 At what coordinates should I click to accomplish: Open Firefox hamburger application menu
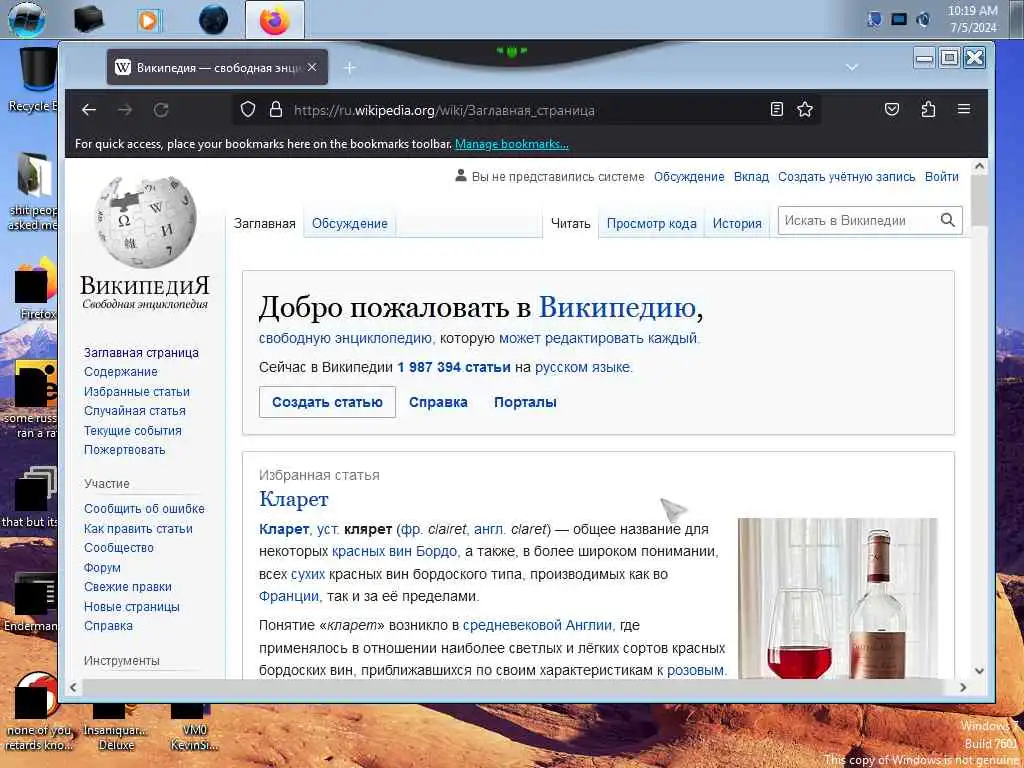[x=963, y=109]
